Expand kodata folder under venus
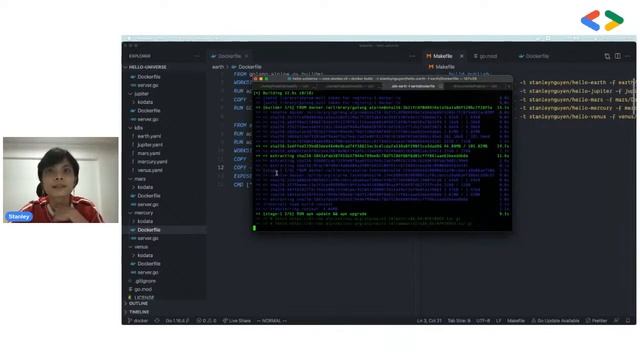 (145, 256)
